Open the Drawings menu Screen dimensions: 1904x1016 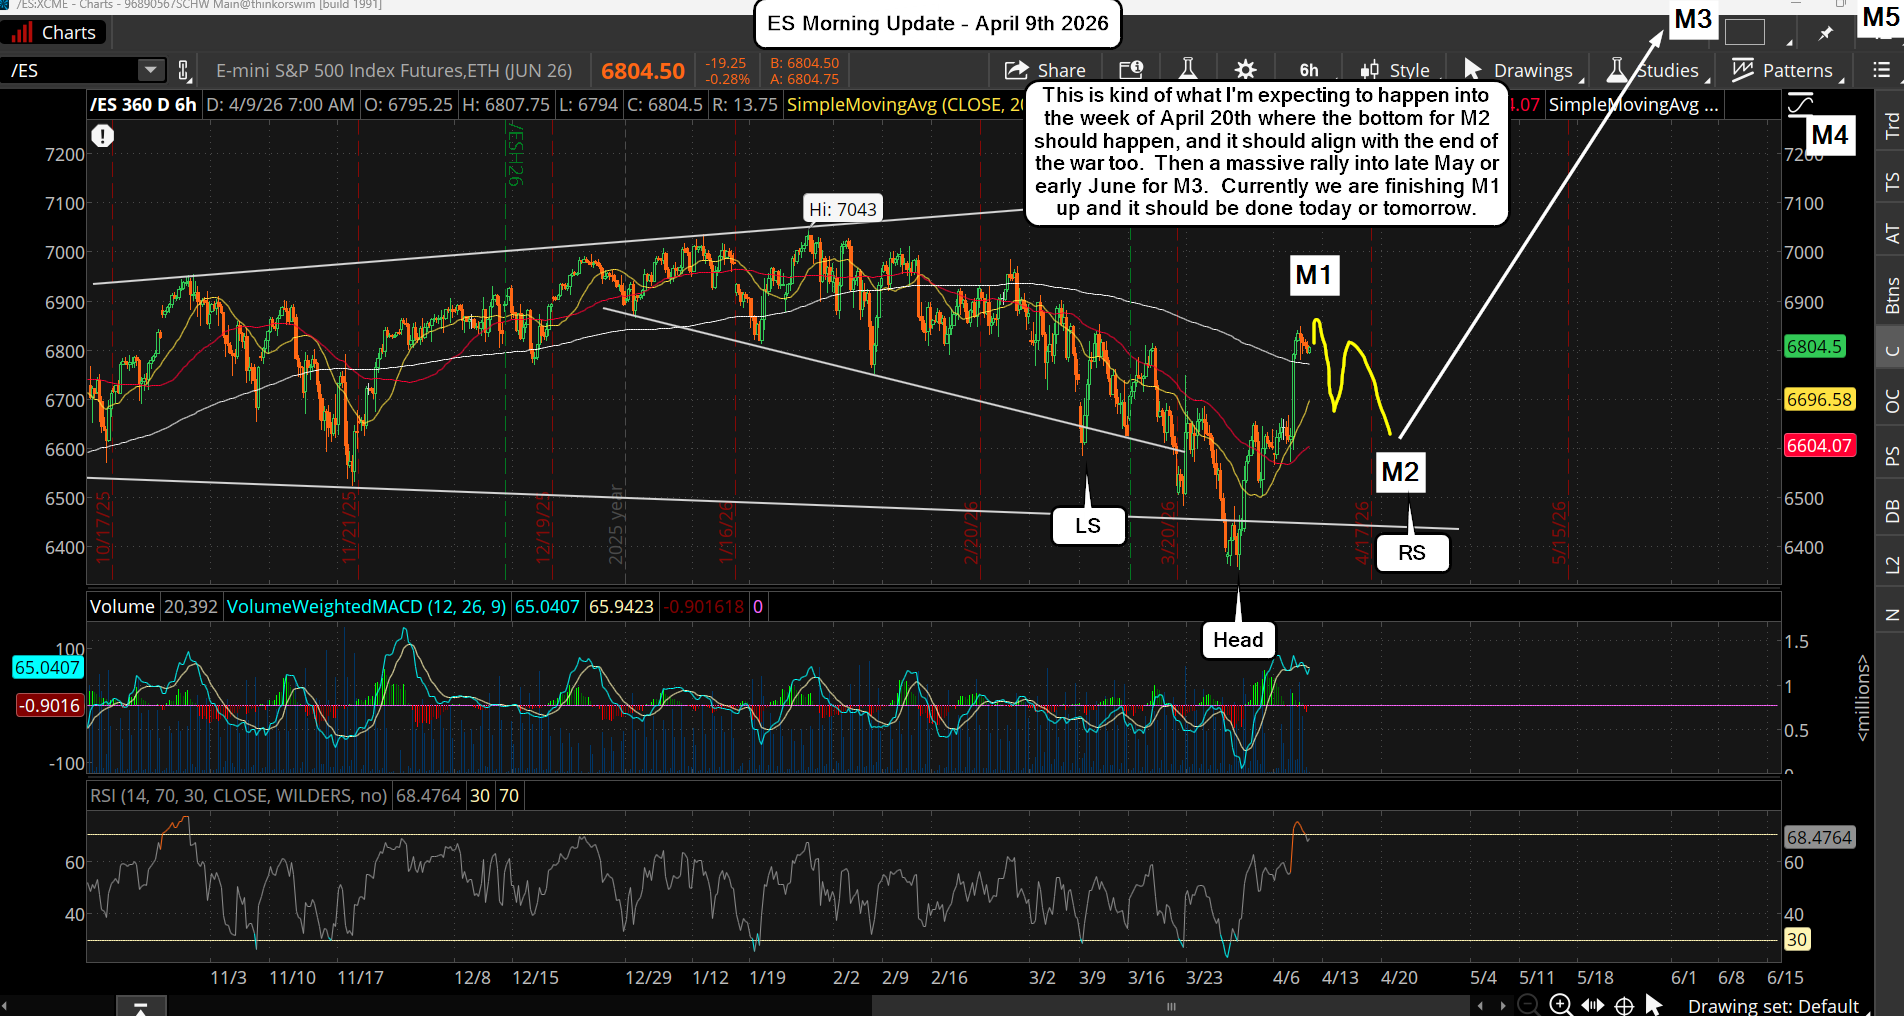click(1519, 70)
